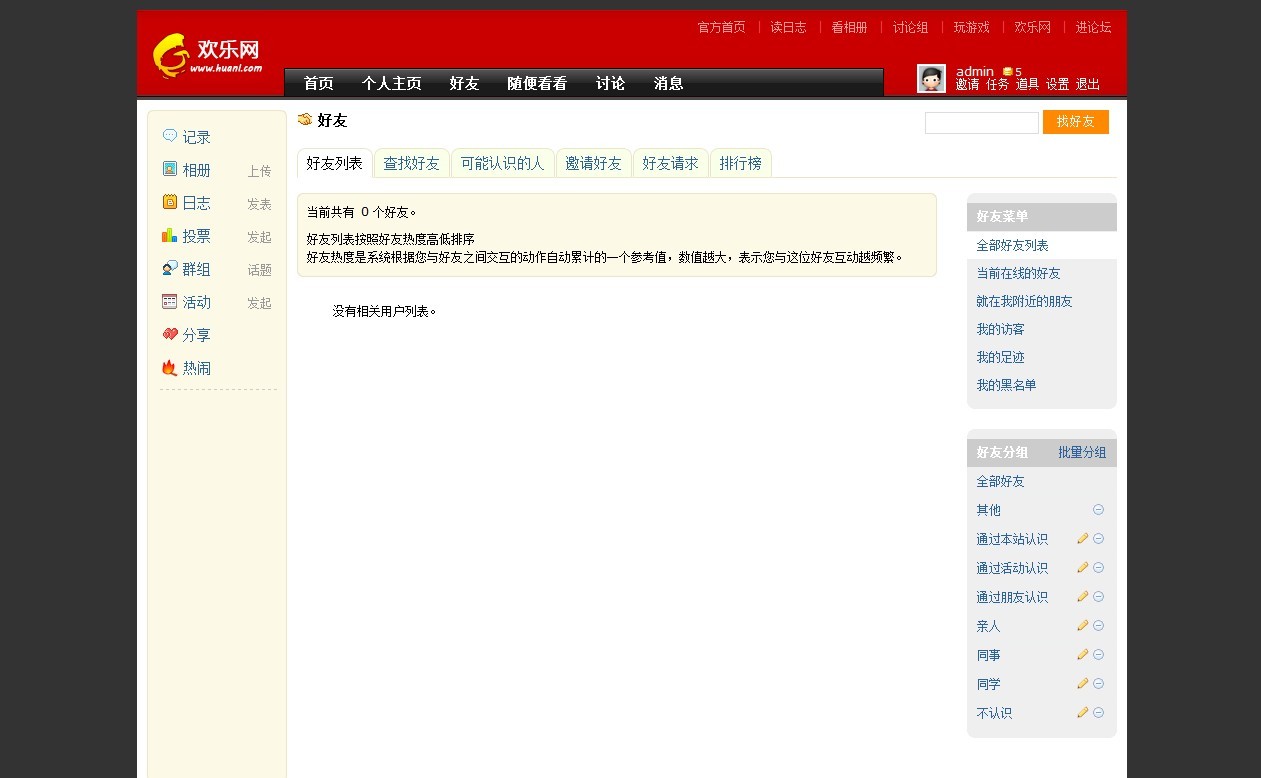Edit the 亲人 group with pencil icon
The width and height of the screenshot is (1261, 778).
pos(1082,625)
